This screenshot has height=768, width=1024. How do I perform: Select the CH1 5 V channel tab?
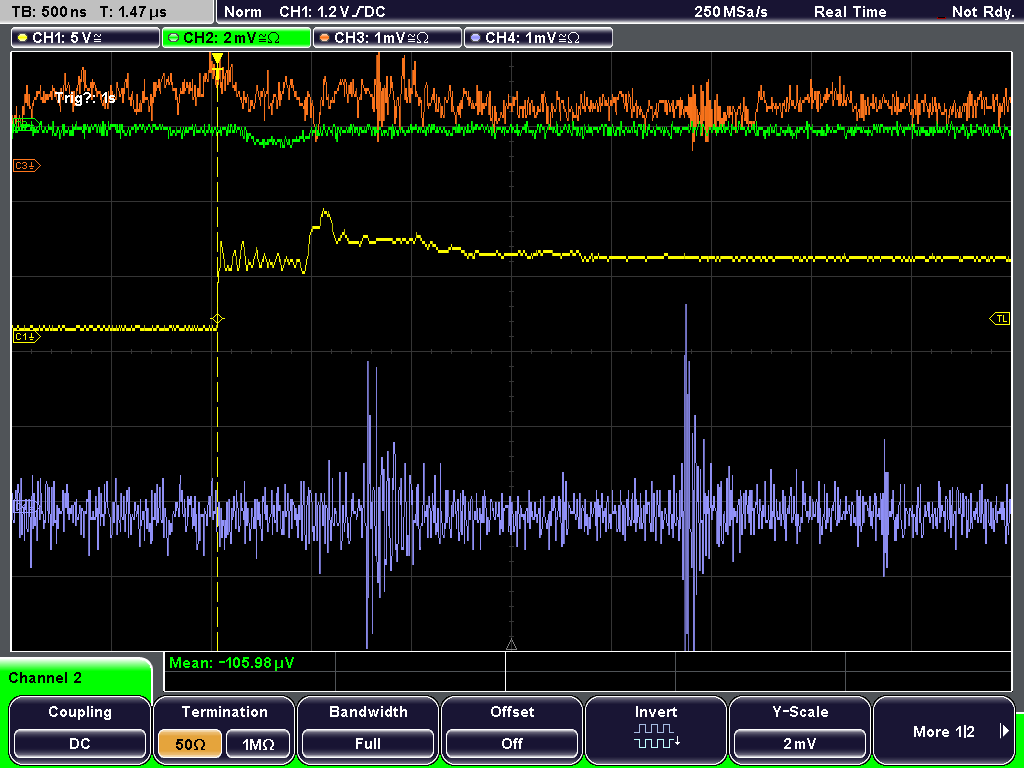tap(86, 38)
